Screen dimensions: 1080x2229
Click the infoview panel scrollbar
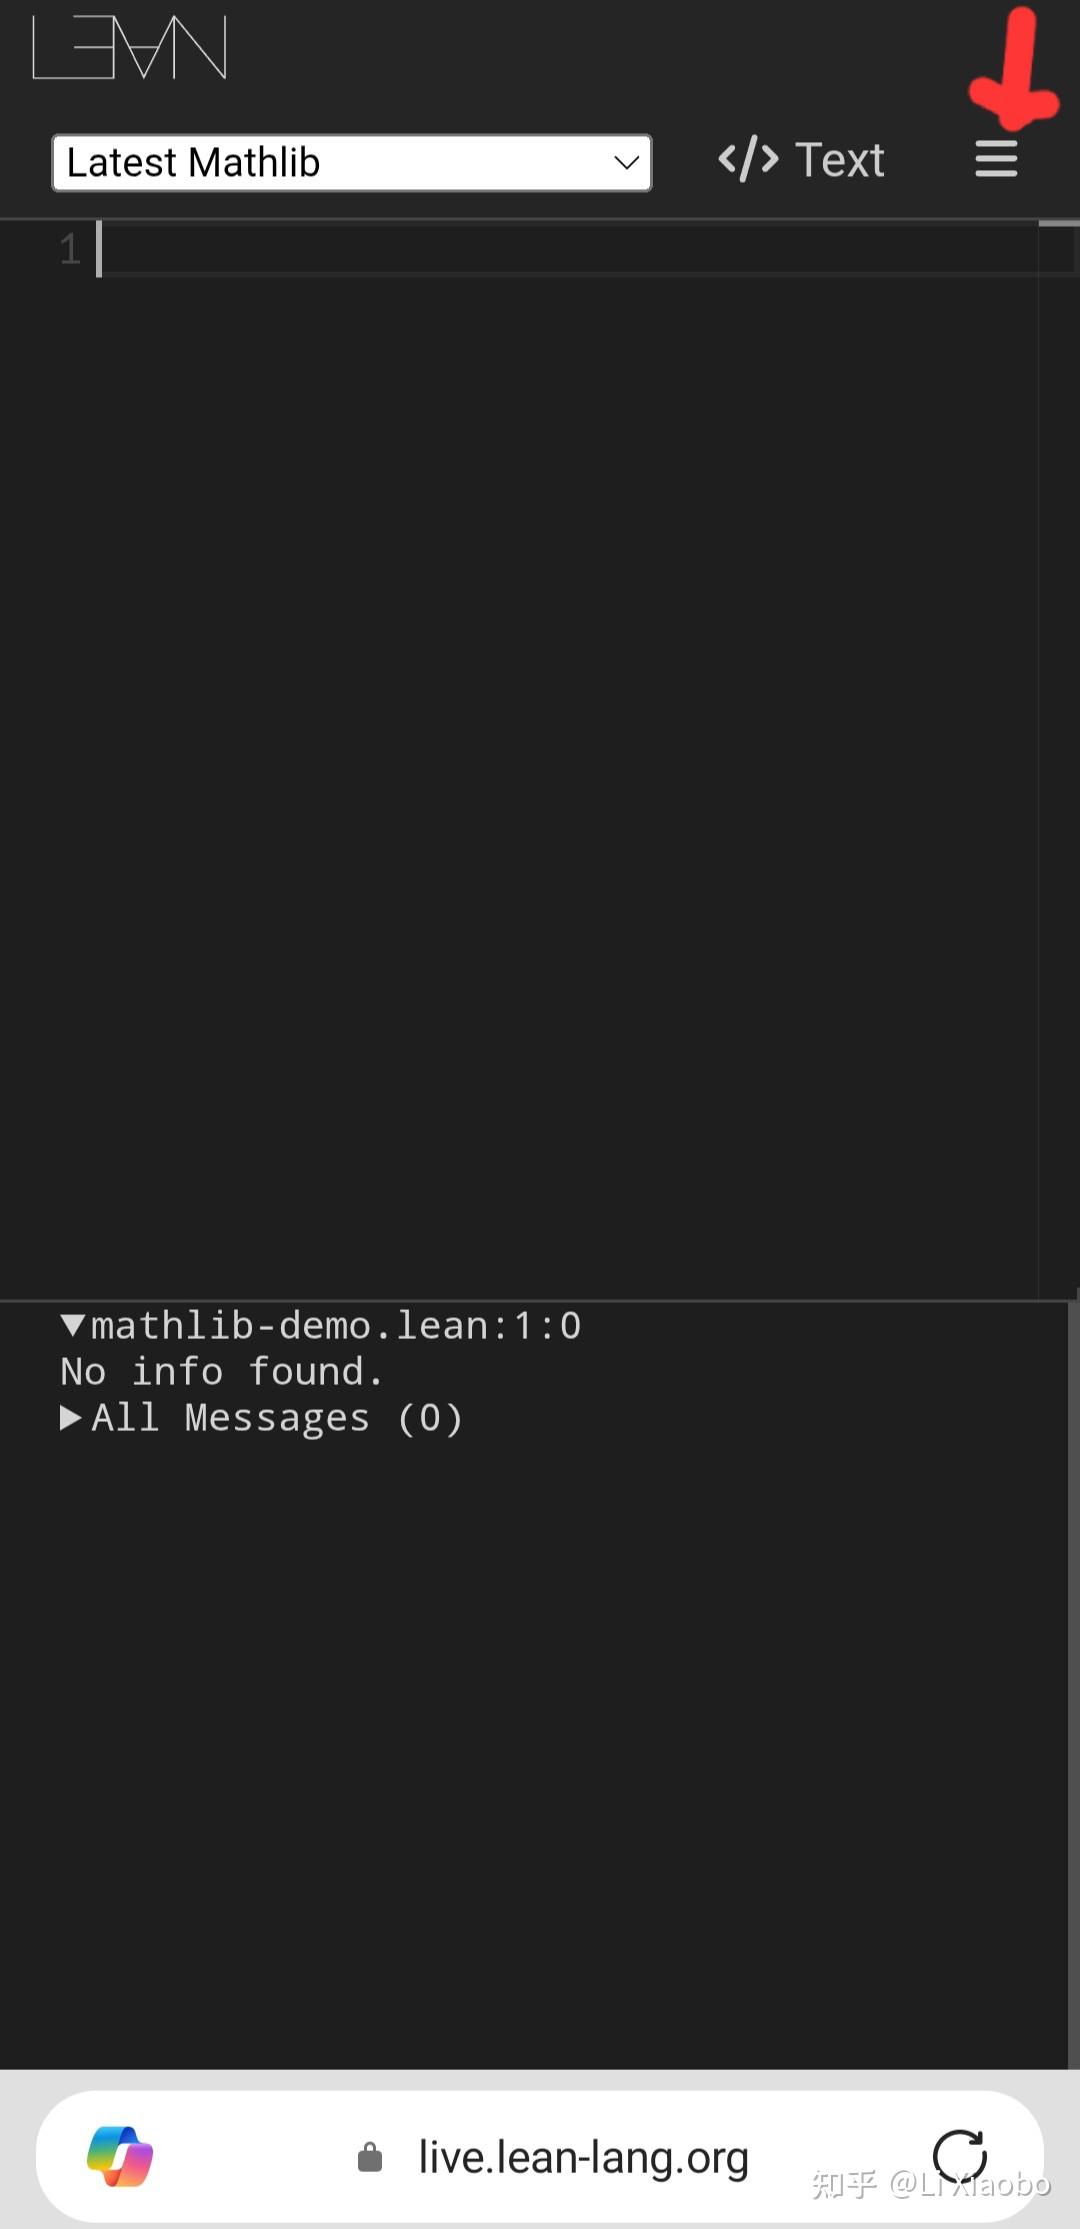tap(1073, 1685)
